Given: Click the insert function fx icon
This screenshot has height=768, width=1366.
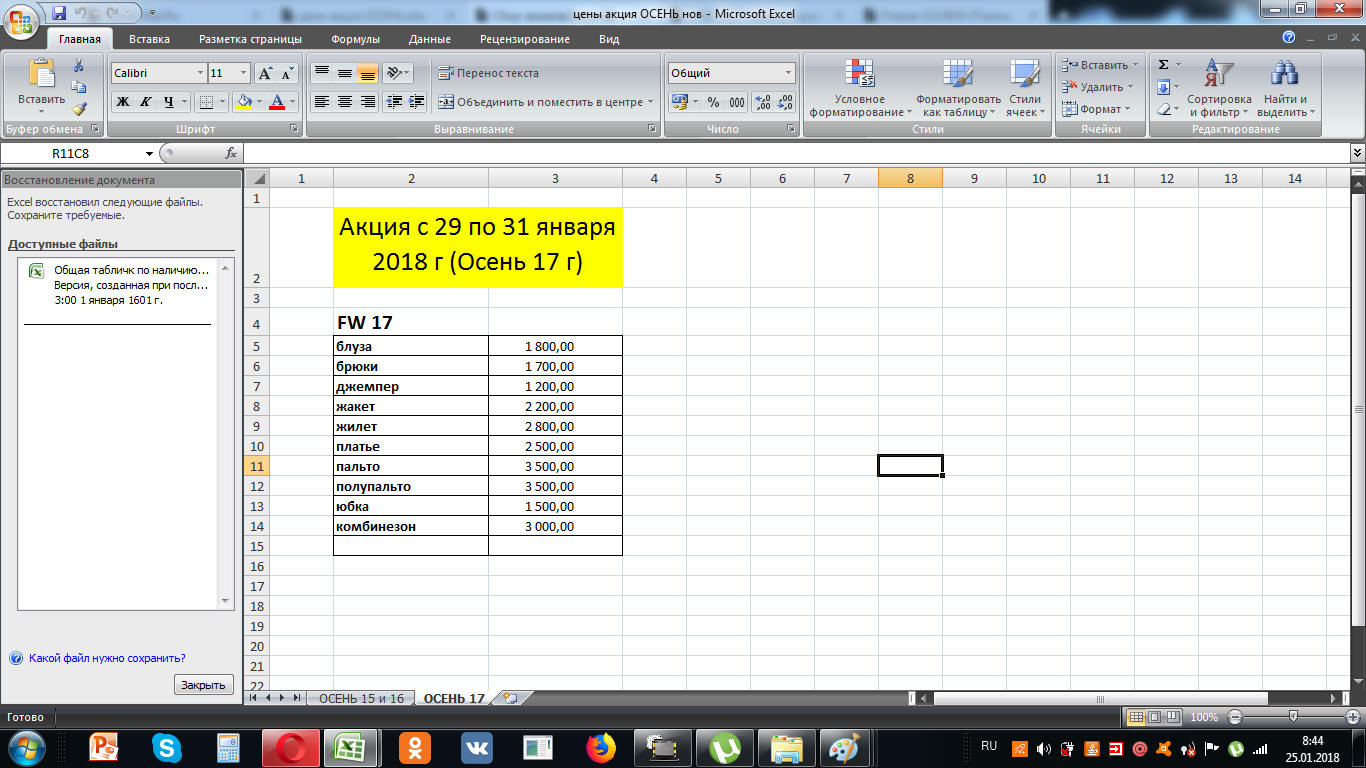Looking at the screenshot, I should coord(230,153).
